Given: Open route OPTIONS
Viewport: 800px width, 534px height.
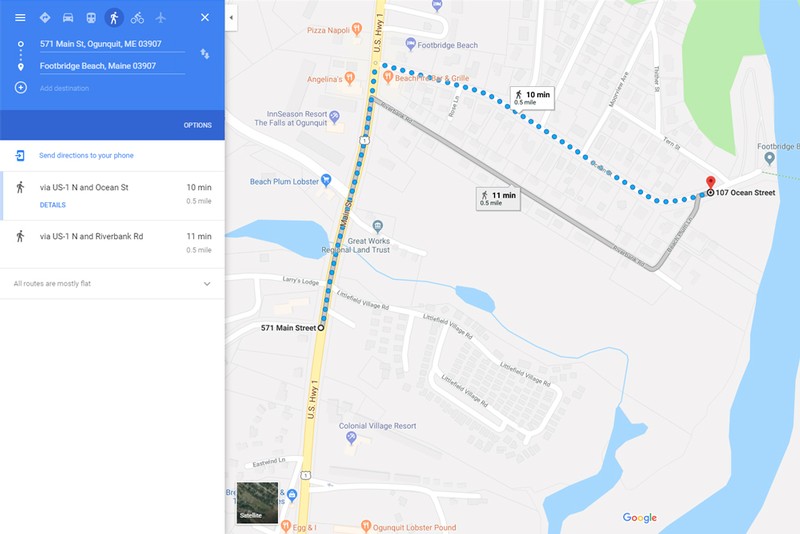Looking at the screenshot, I should (x=197, y=125).
